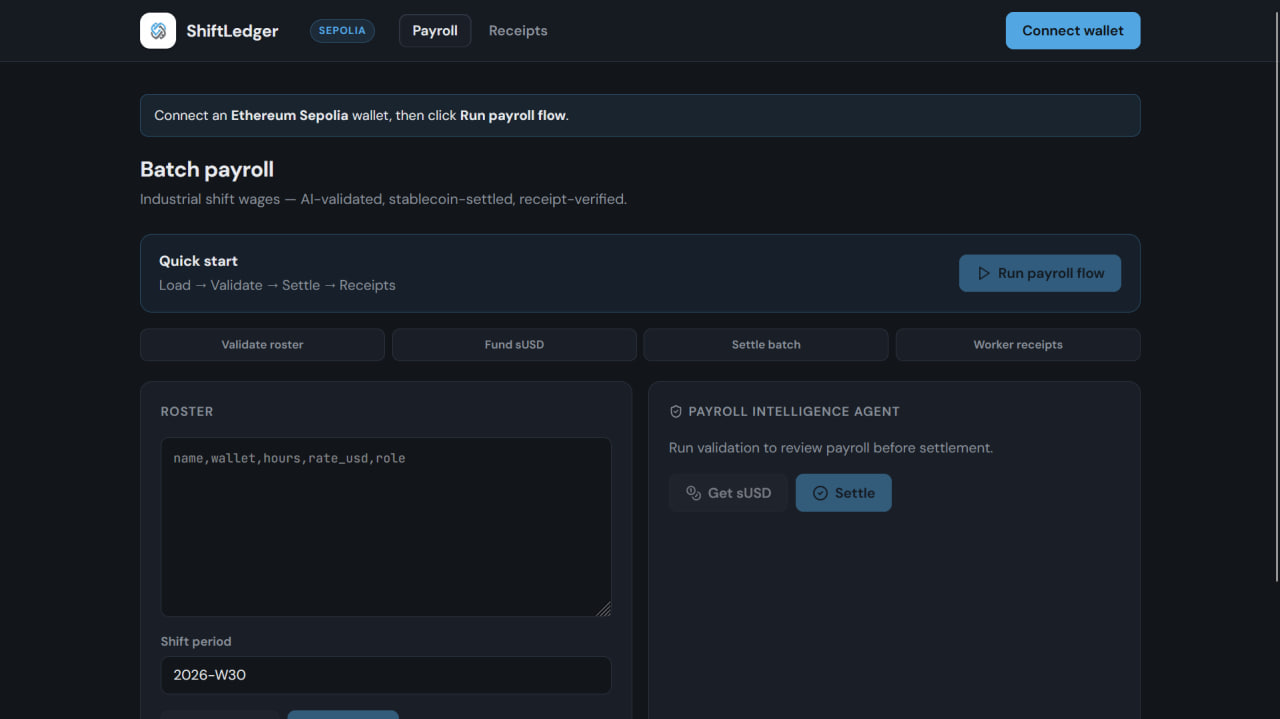Focus the roster CSV text area
This screenshot has width=1280, height=719.
click(x=386, y=527)
